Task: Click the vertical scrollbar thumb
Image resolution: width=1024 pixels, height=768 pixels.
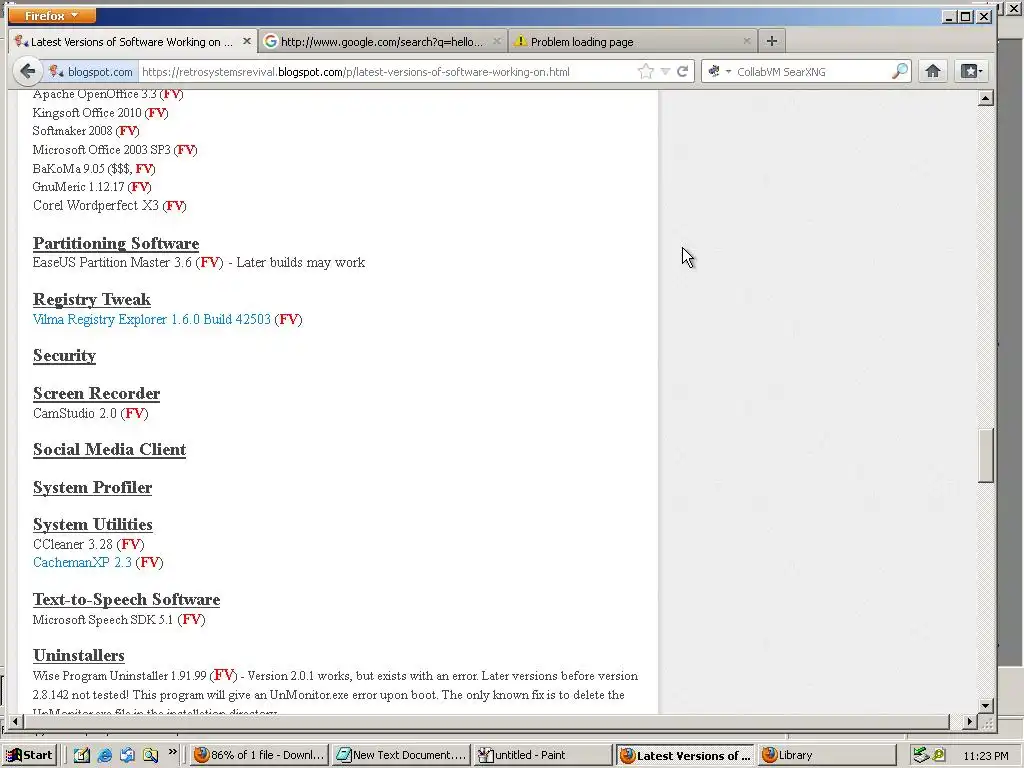Action: [985, 455]
